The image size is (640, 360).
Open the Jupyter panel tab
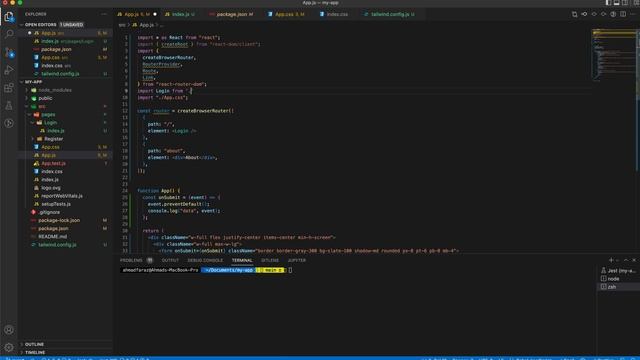pos(297,260)
